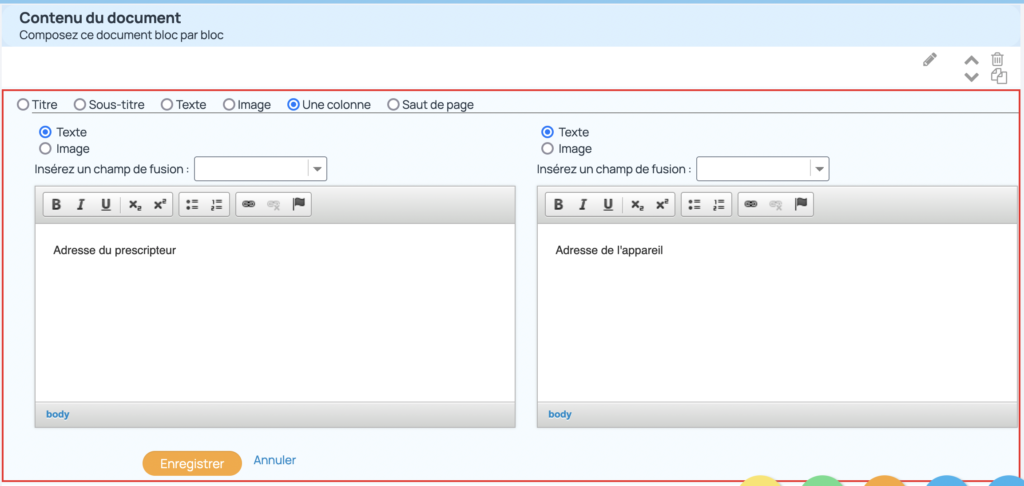This screenshot has height=486, width=1024.
Task: Select the Saut de page radio
Action: point(393,105)
